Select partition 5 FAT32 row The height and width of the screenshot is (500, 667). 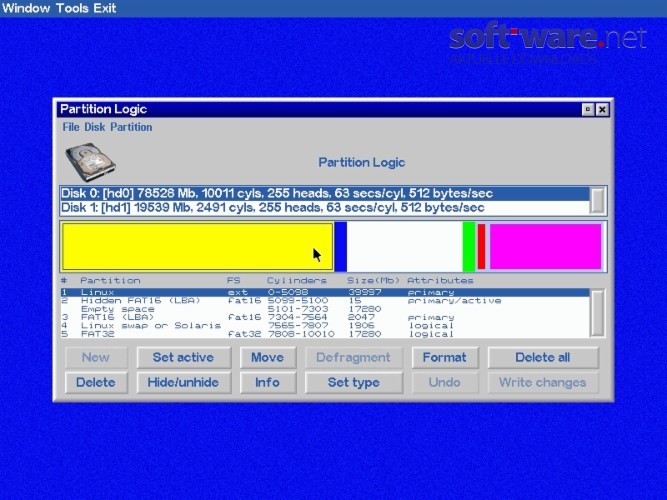325,334
